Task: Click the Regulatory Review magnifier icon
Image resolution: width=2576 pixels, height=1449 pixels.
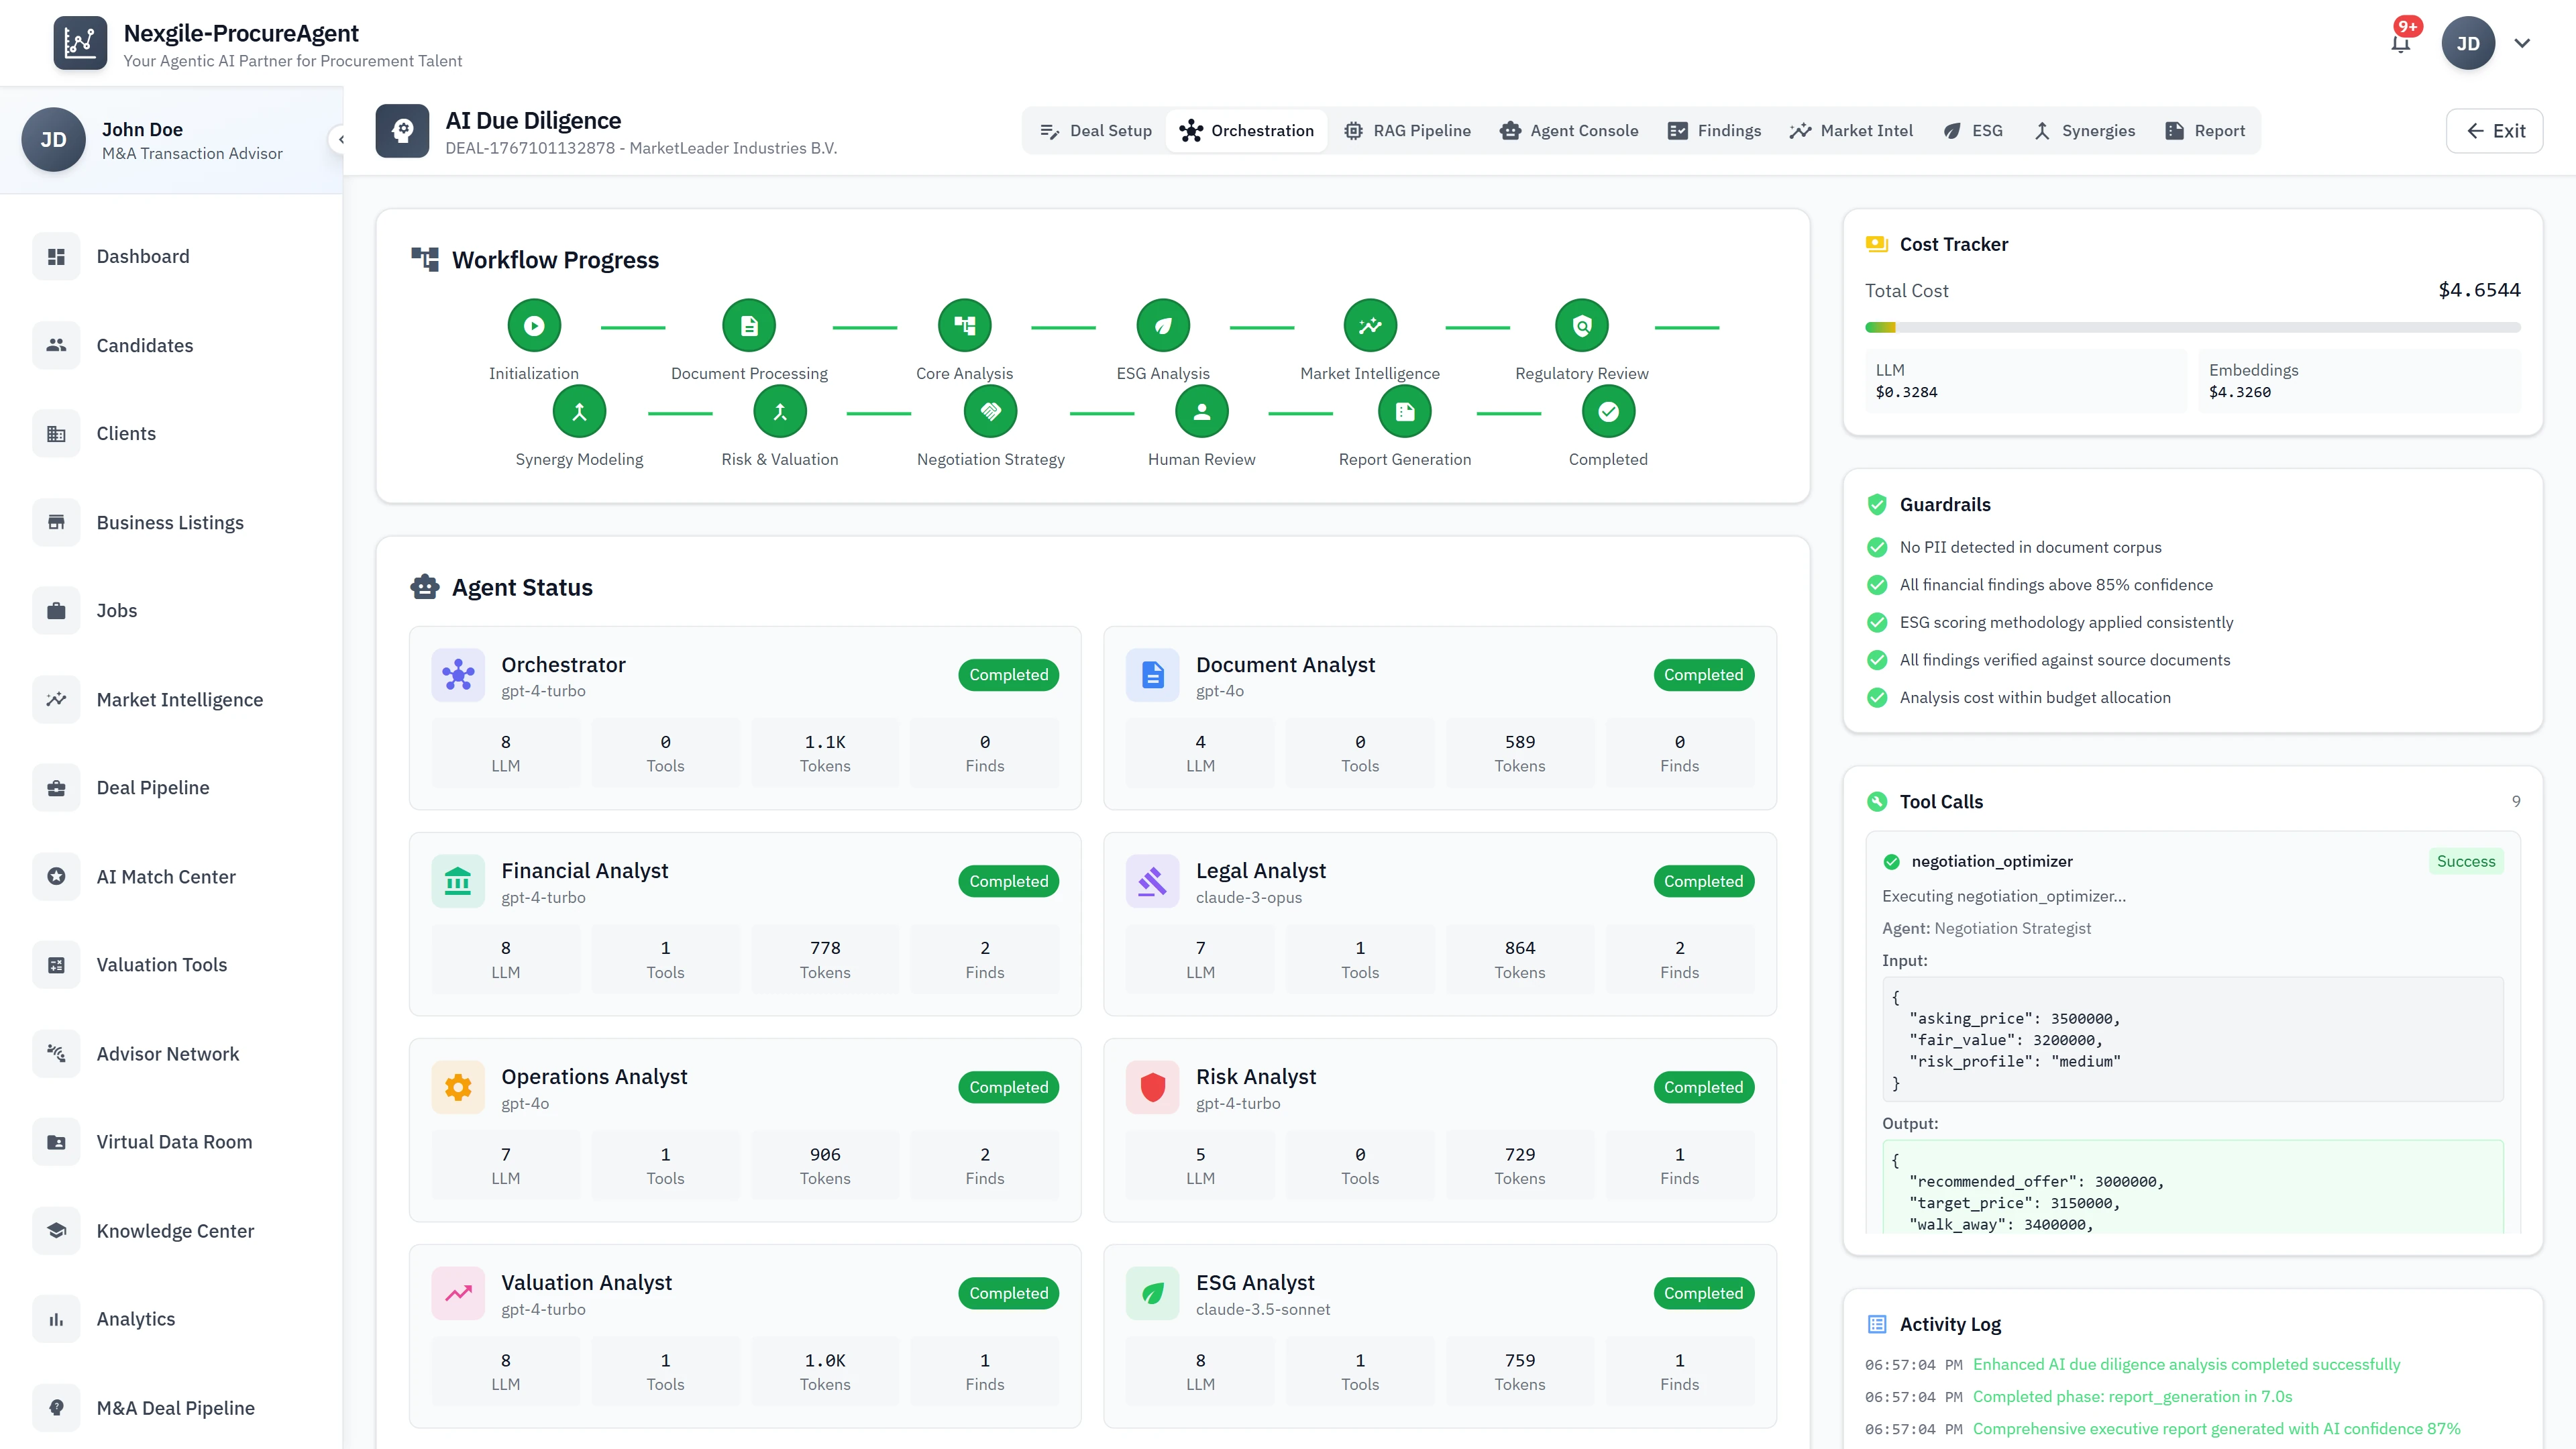Action: pyautogui.click(x=1581, y=325)
